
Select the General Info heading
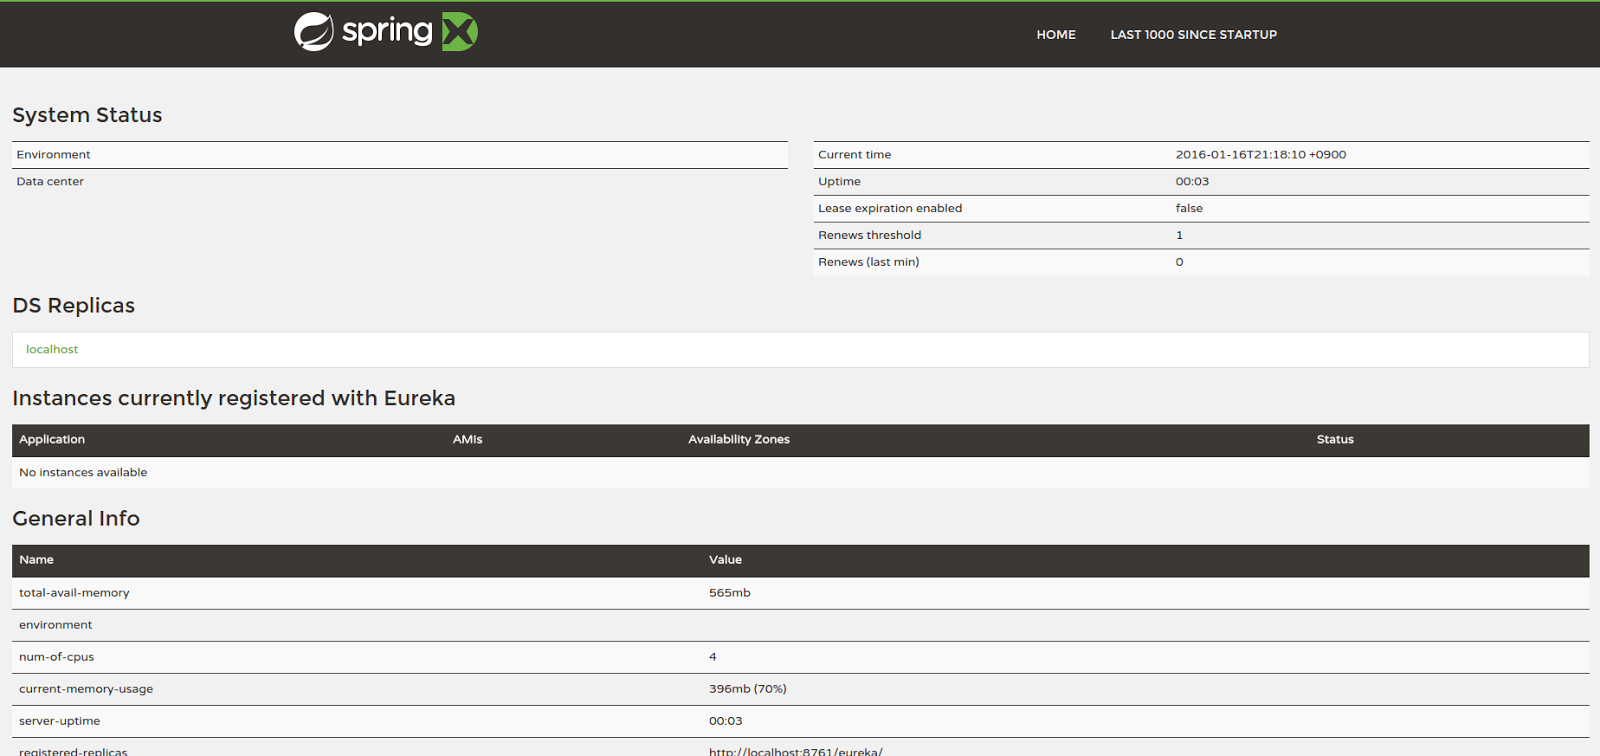[76, 518]
